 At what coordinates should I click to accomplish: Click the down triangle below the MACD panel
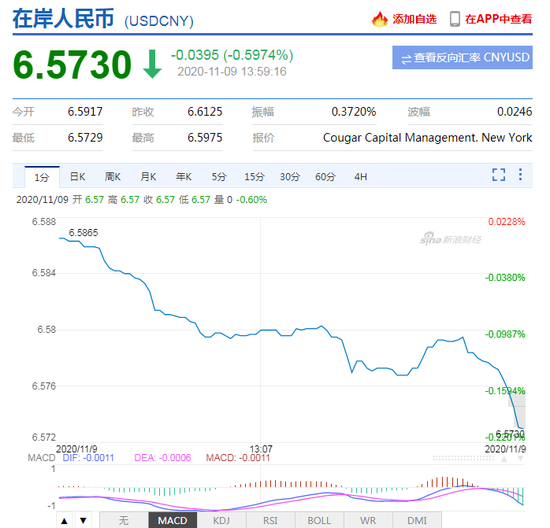tap(83, 520)
